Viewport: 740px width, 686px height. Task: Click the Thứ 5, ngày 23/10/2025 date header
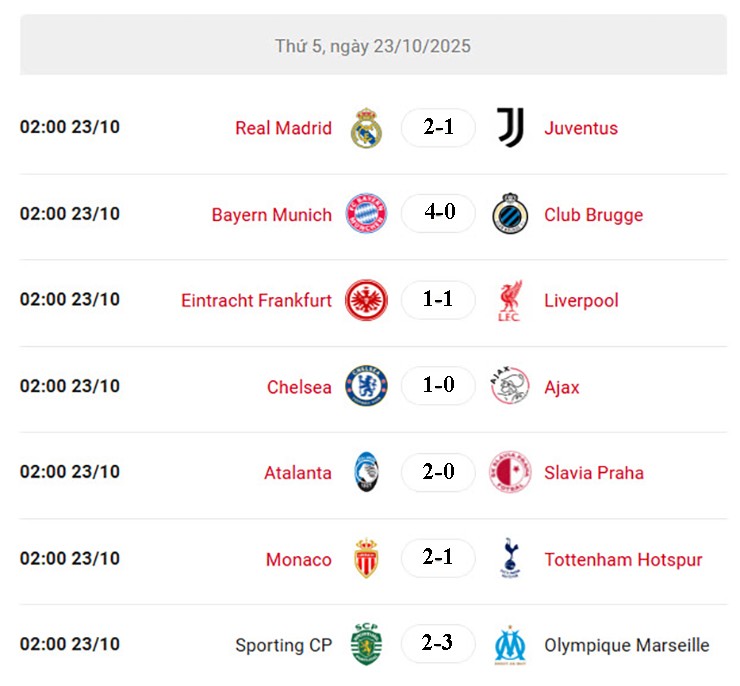tap(373, 46)
